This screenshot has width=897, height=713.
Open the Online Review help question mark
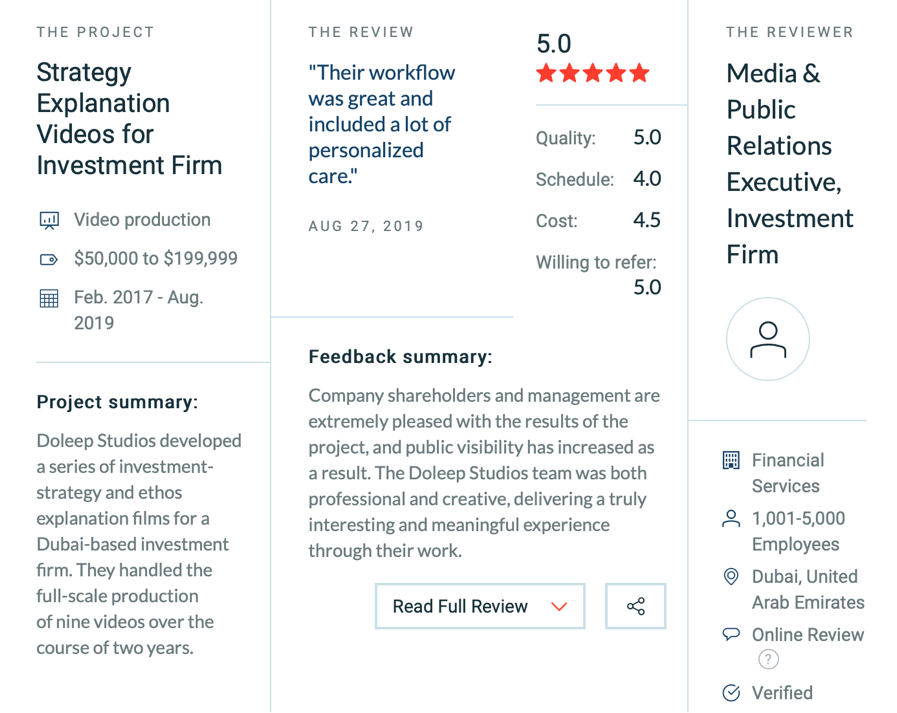[768, 659]
